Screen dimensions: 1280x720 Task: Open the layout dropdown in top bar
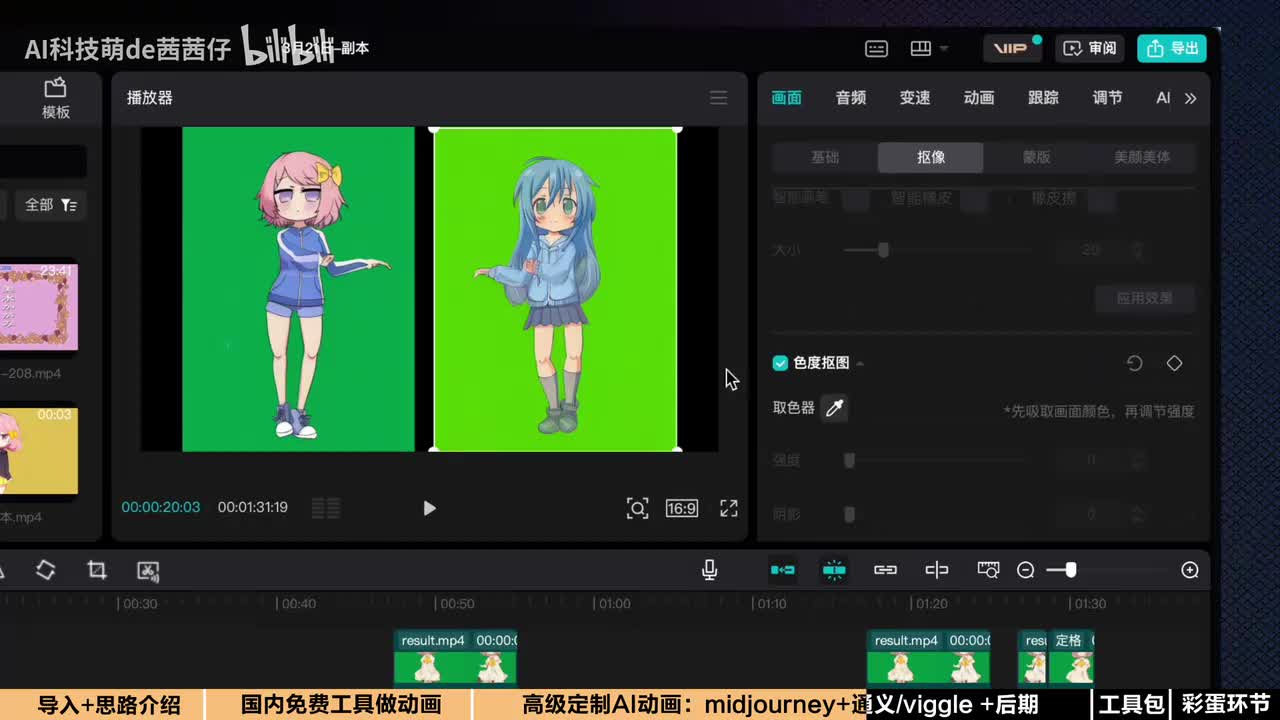[x=928, y=49]
